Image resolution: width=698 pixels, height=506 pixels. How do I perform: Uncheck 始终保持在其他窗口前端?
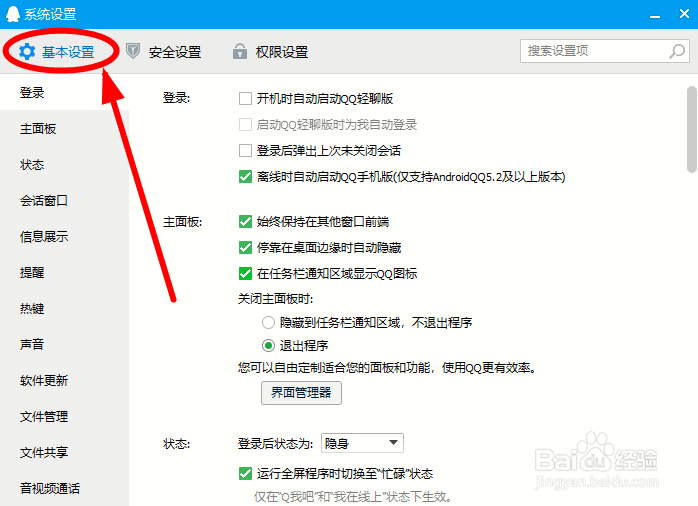click(x=245, y=221)
